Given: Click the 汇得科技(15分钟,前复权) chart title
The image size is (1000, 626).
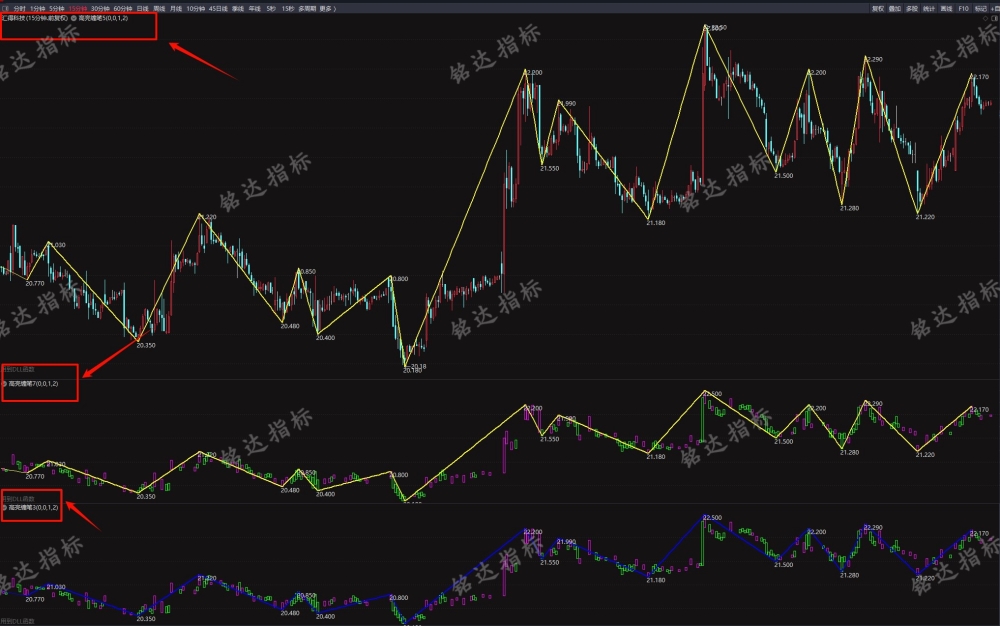Looking at the screenshot, I should click(x=34, y=18).
